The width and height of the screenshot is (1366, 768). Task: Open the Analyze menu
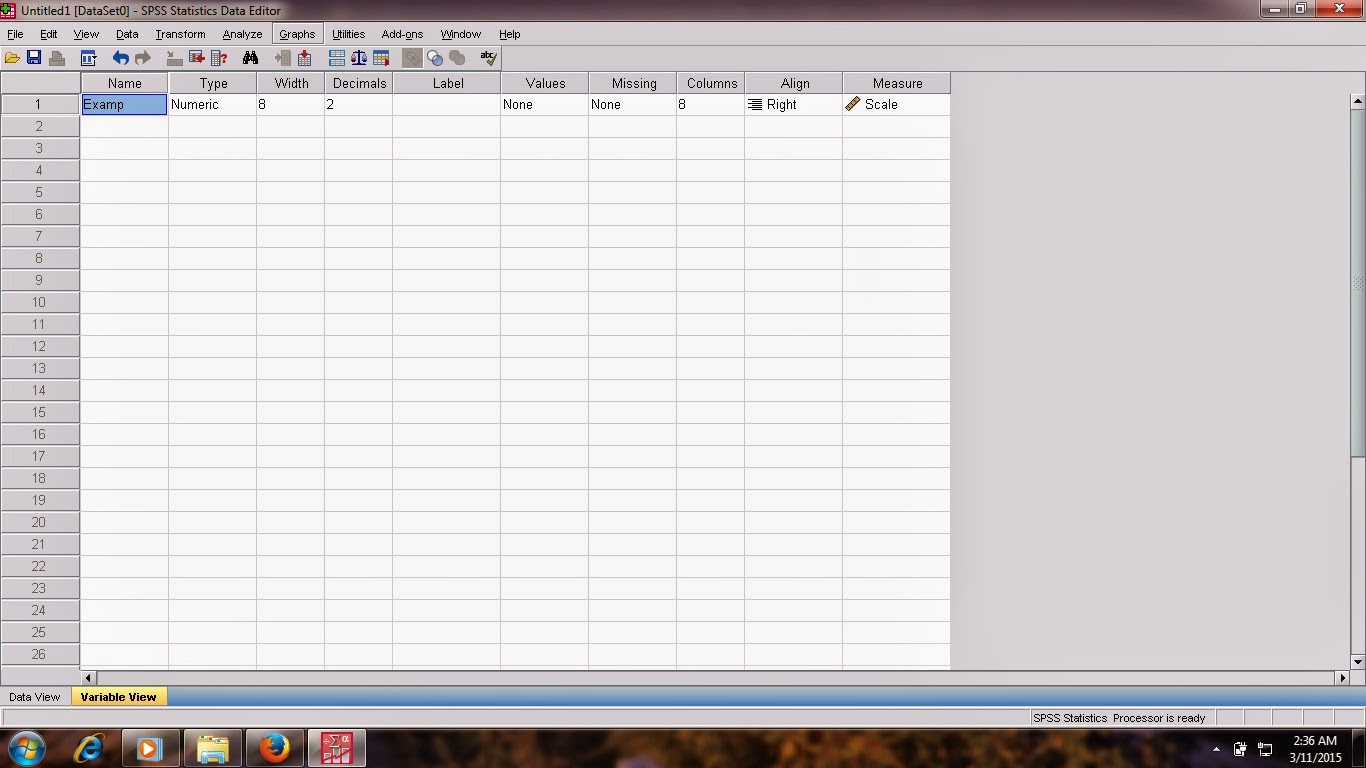242,33
